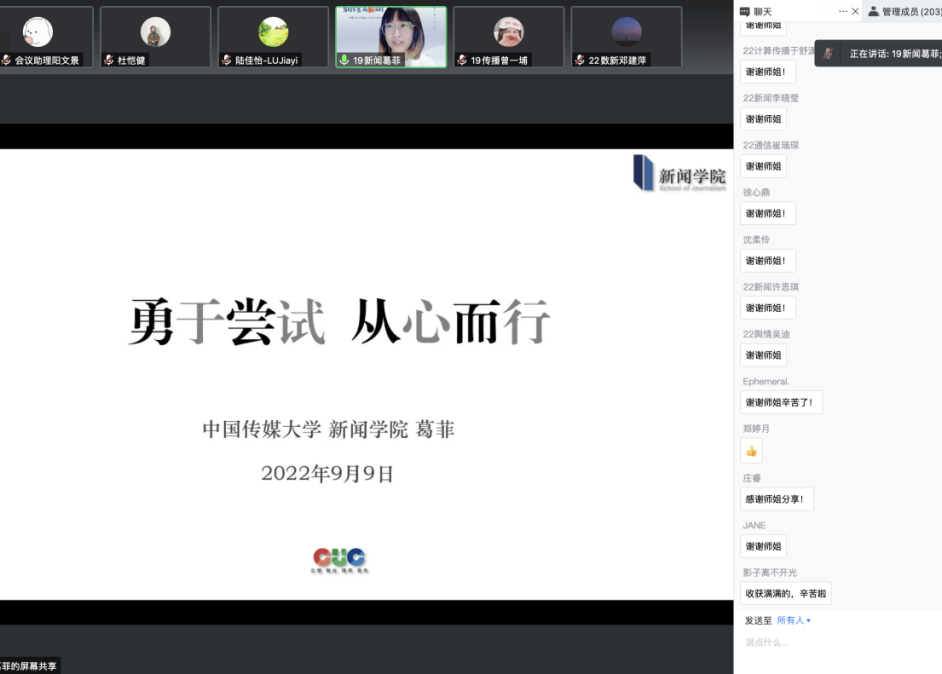Open the chat panel's more options (…) menu
This screenshot has height=674, width=942.
click(843, 11)
